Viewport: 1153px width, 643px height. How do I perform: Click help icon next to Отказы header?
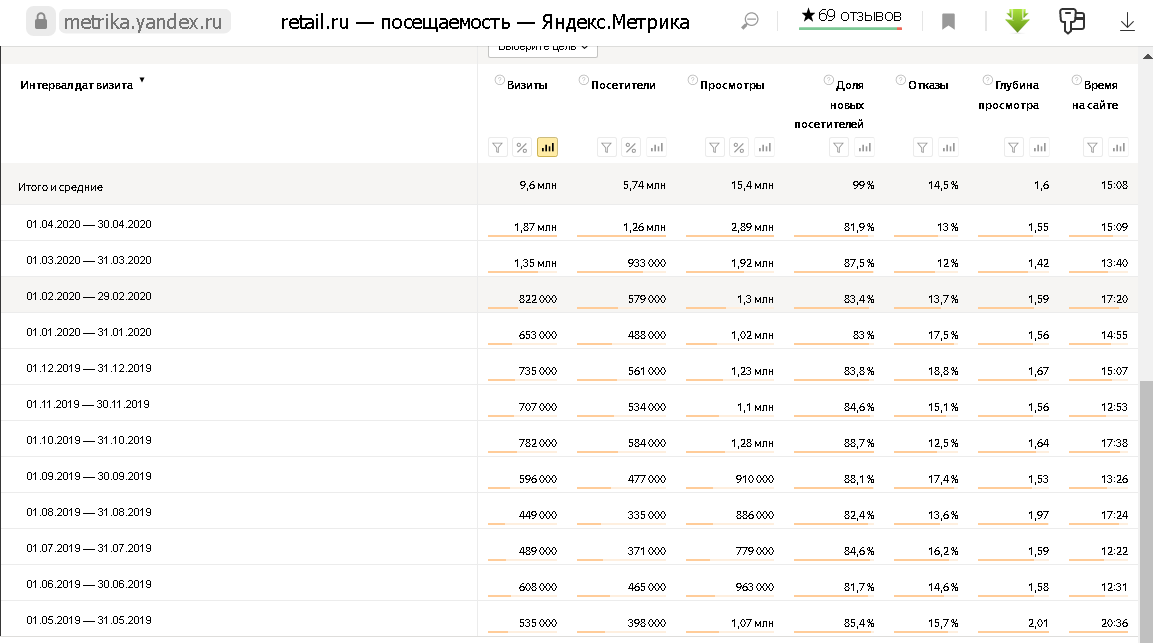(x=901, y=80)
